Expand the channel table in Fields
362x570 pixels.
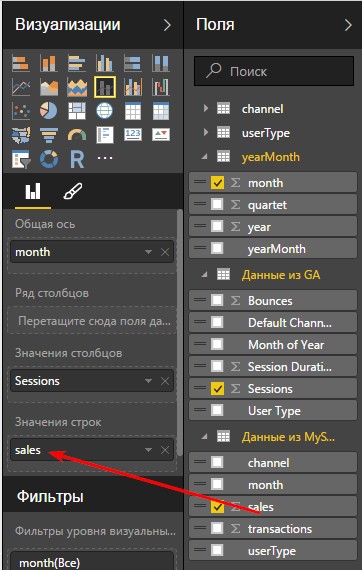pyautogui.click(x=206, y=108)
